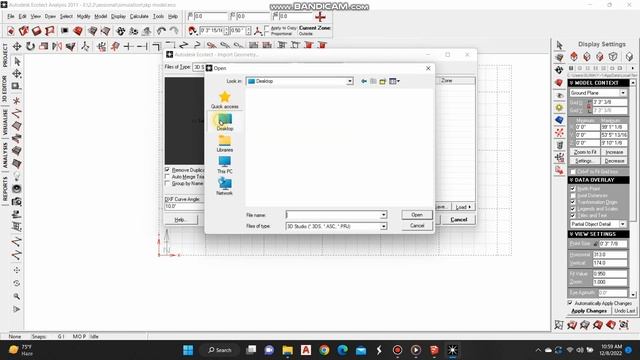Click the arrow pointer tool in left toolbar
Viewport: 640px width, 360px height.
pos(17,61)
